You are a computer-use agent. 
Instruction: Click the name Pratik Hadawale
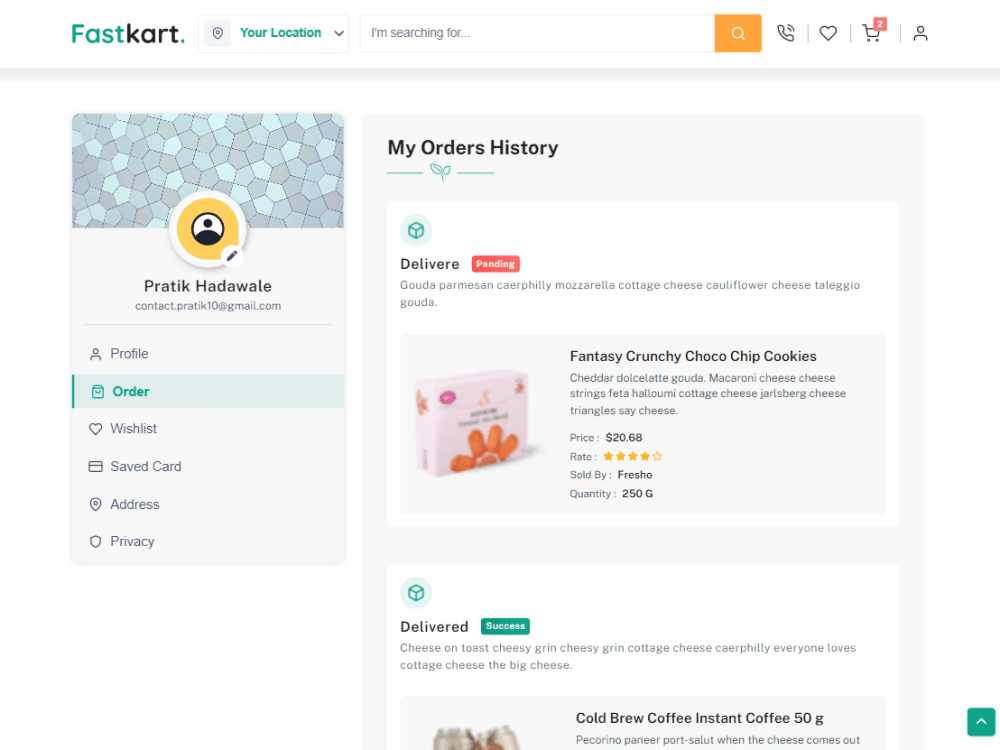208,286
